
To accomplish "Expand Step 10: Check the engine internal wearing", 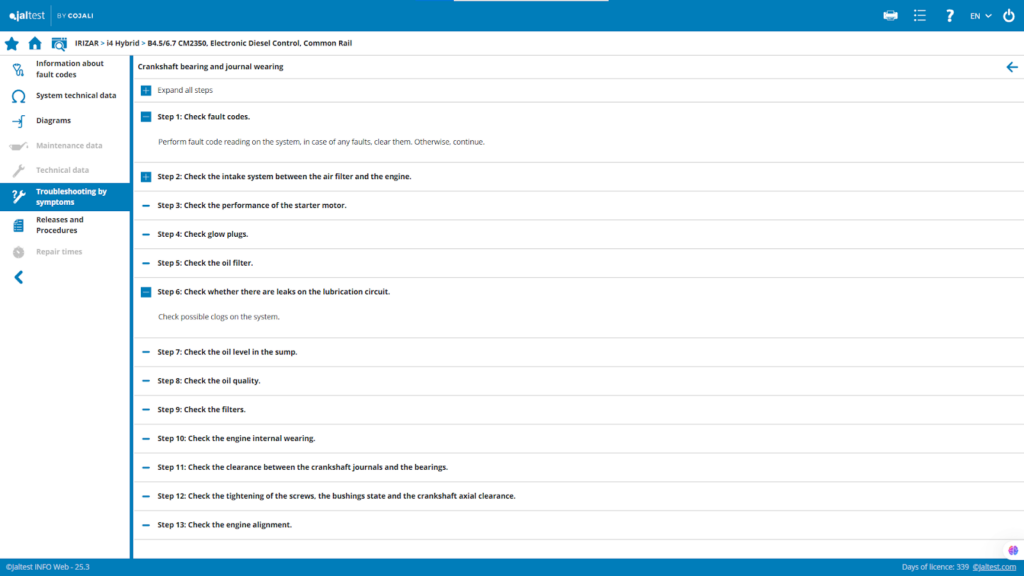I will [x=146, y=439].
